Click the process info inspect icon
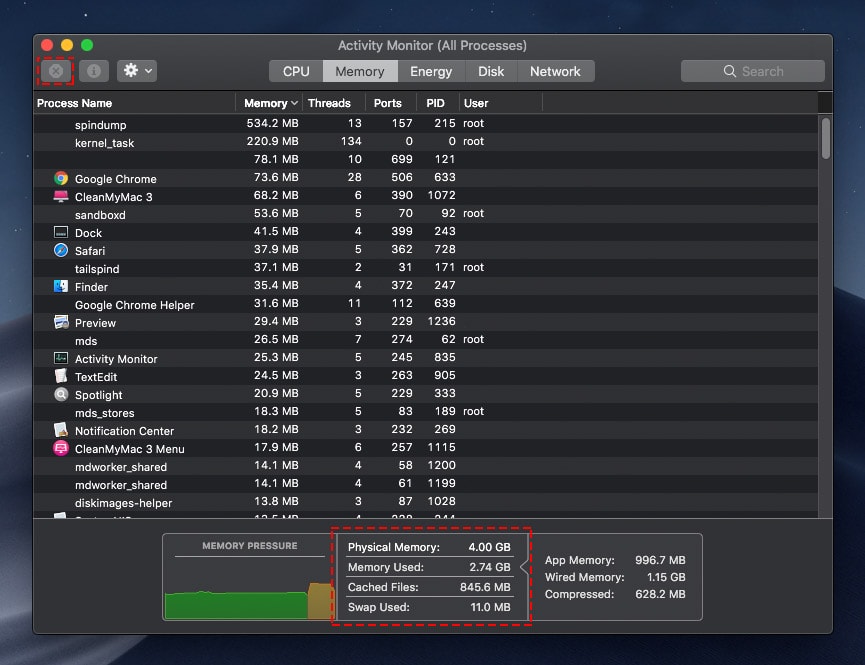 pyautogui.click(x=93, y=71)
